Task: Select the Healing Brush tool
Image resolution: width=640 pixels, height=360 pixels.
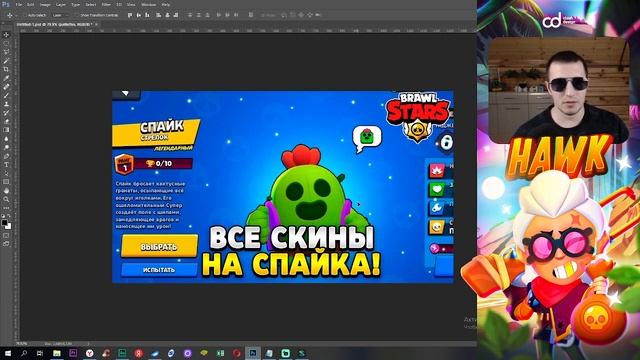Action: 7,87
